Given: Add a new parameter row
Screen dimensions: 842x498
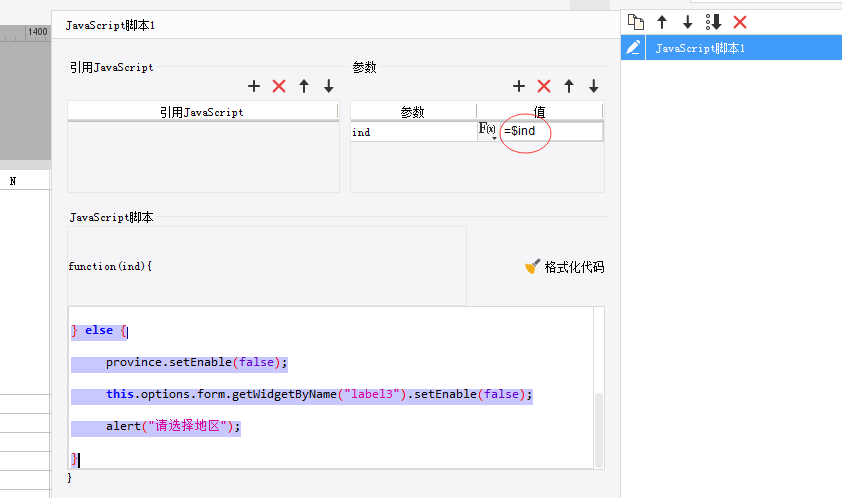Looking at the screenshot, I should coord(519,86).
